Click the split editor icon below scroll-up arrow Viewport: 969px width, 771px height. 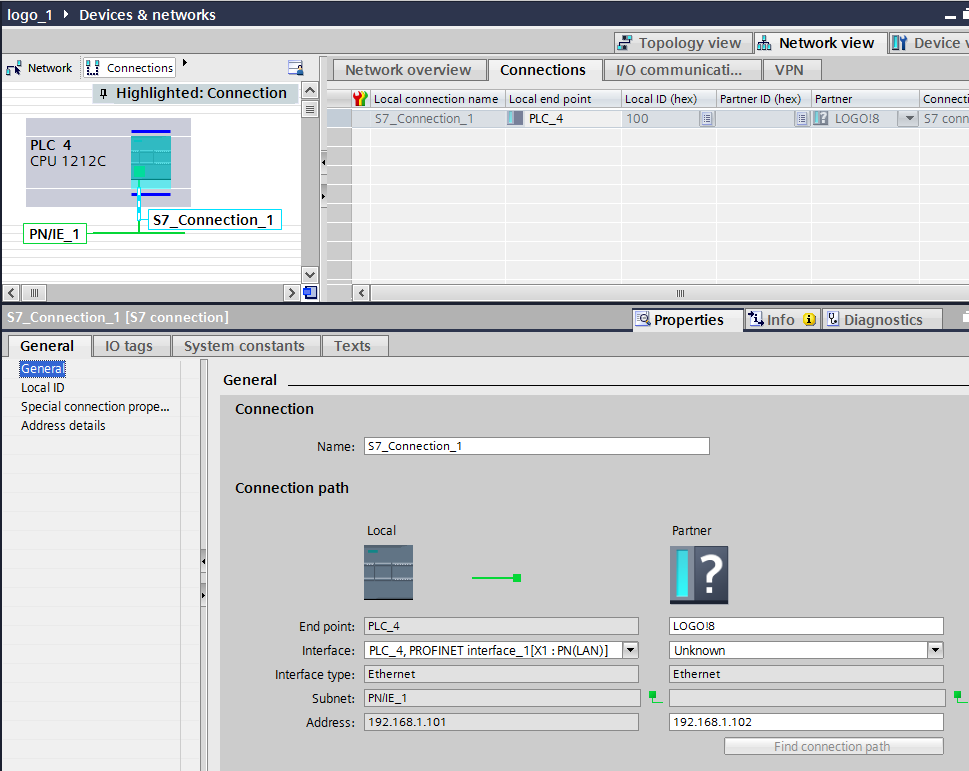pyautogui.click(x=310, y=109)
